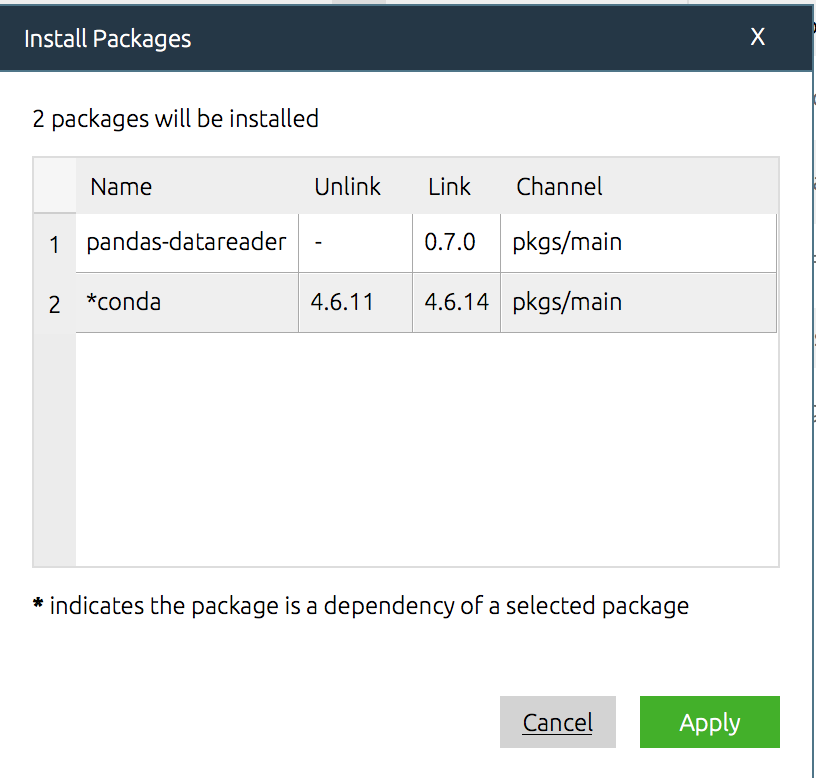Click the Link column header
The width and height of the screenshot is (816, 778).
coord(449,186)
